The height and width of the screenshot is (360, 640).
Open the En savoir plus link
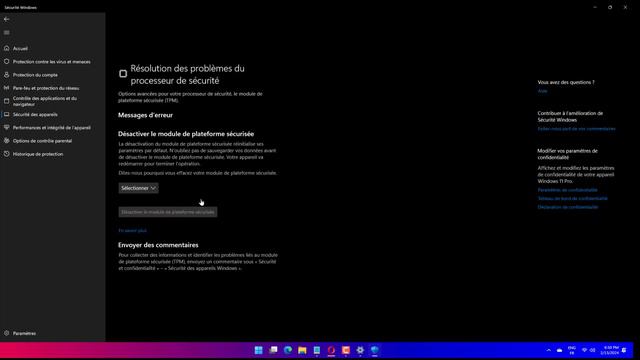pyautogui.click(x=132, y=231)
